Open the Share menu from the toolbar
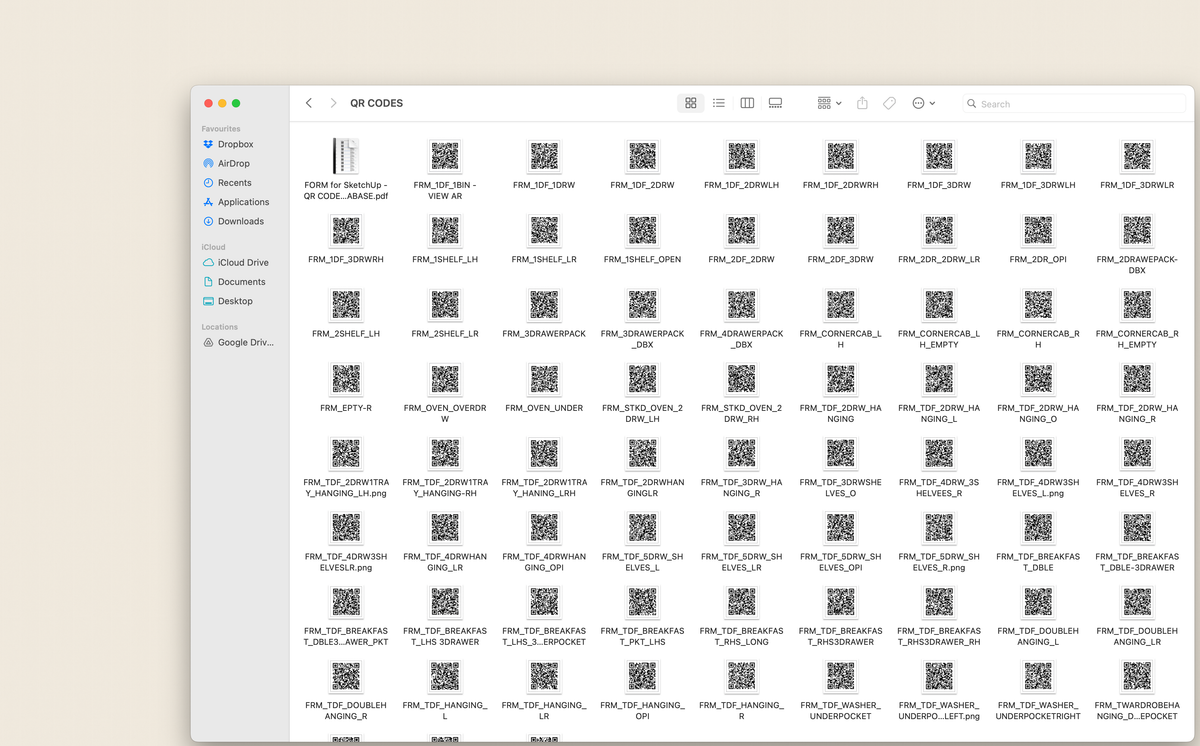1200x746 pixels. 861,103
